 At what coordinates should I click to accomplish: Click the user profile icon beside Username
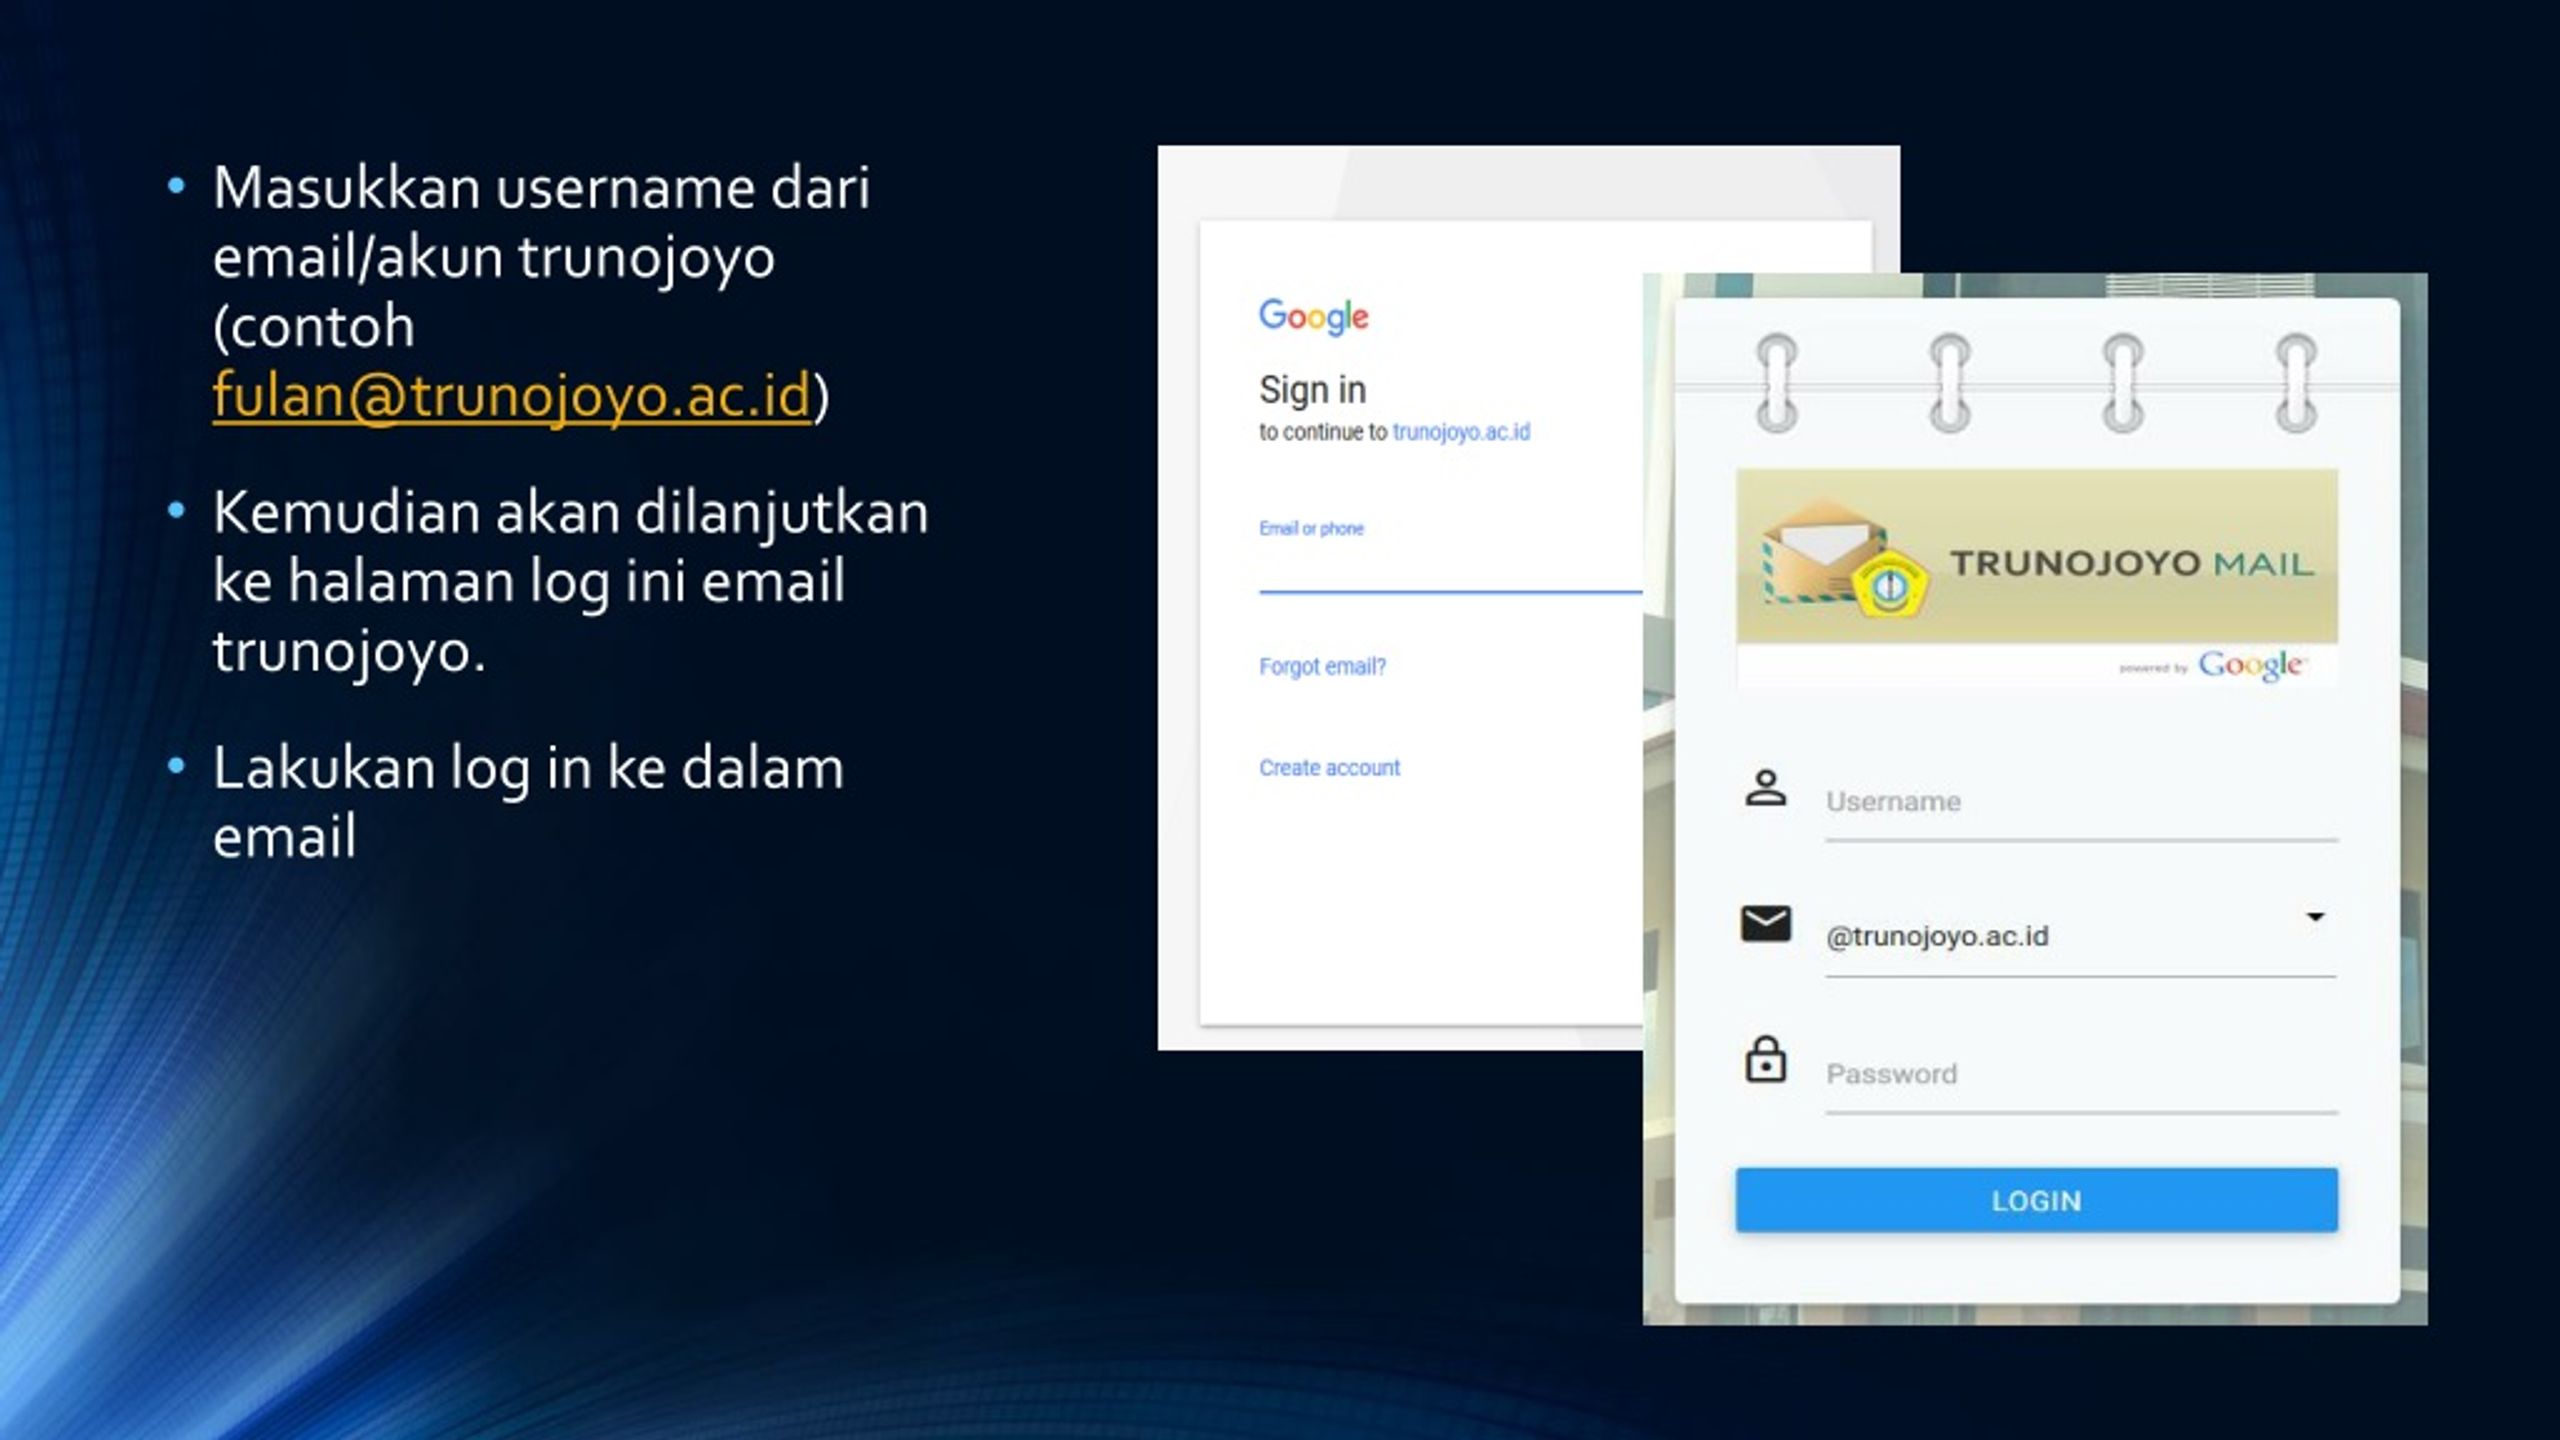tap(1766, 788)
